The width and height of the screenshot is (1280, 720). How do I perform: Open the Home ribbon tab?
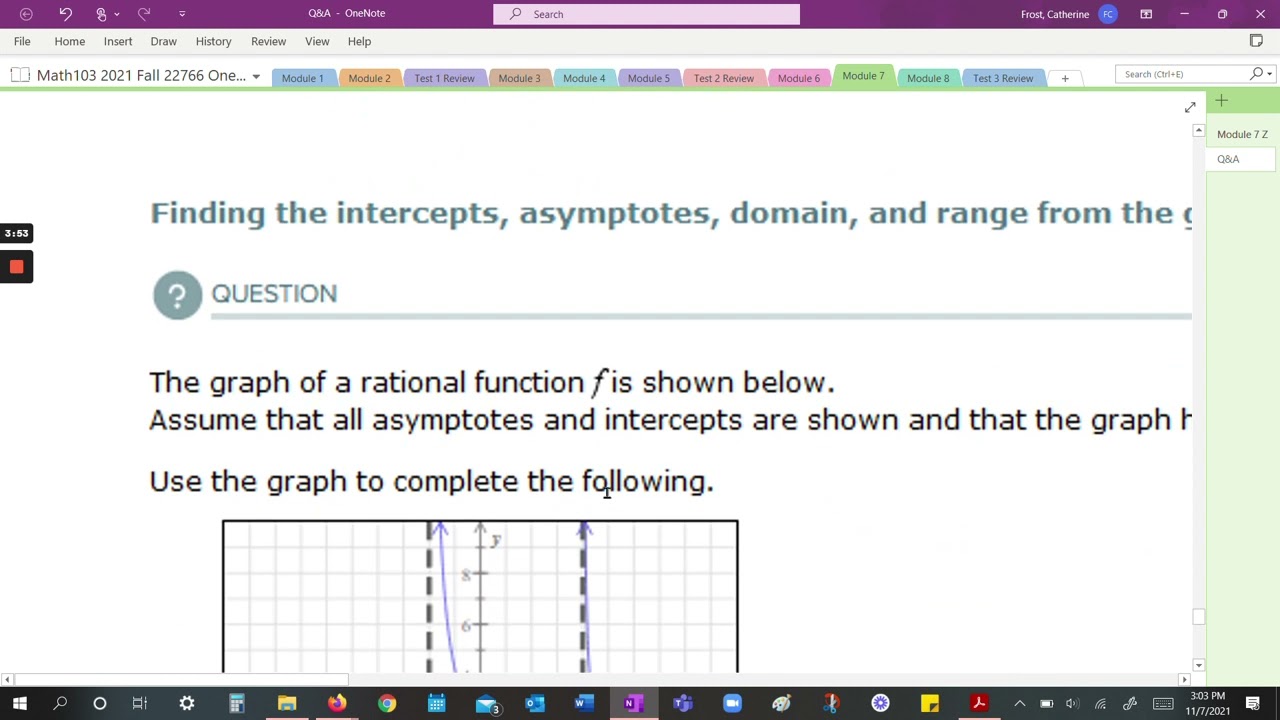[70, 42]
